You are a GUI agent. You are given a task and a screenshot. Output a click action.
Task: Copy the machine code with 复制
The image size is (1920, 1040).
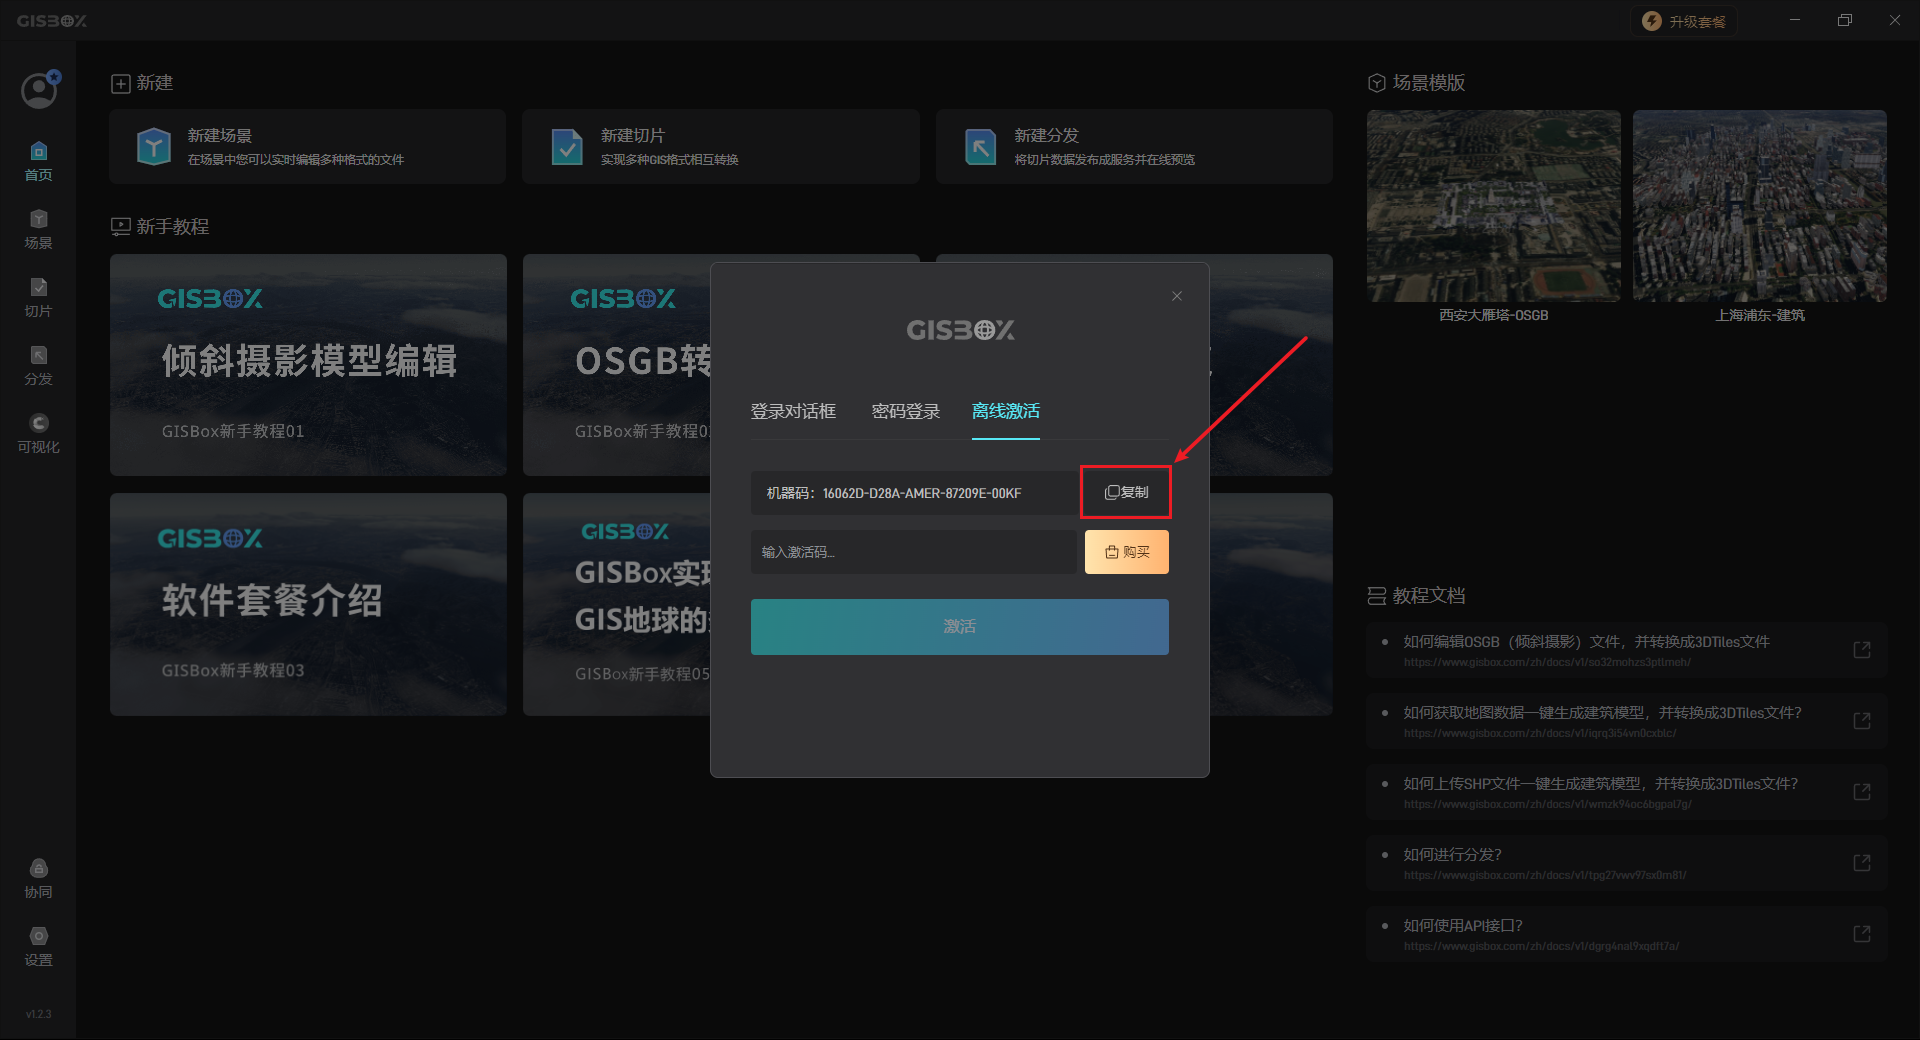click(x=1126, y=492)
